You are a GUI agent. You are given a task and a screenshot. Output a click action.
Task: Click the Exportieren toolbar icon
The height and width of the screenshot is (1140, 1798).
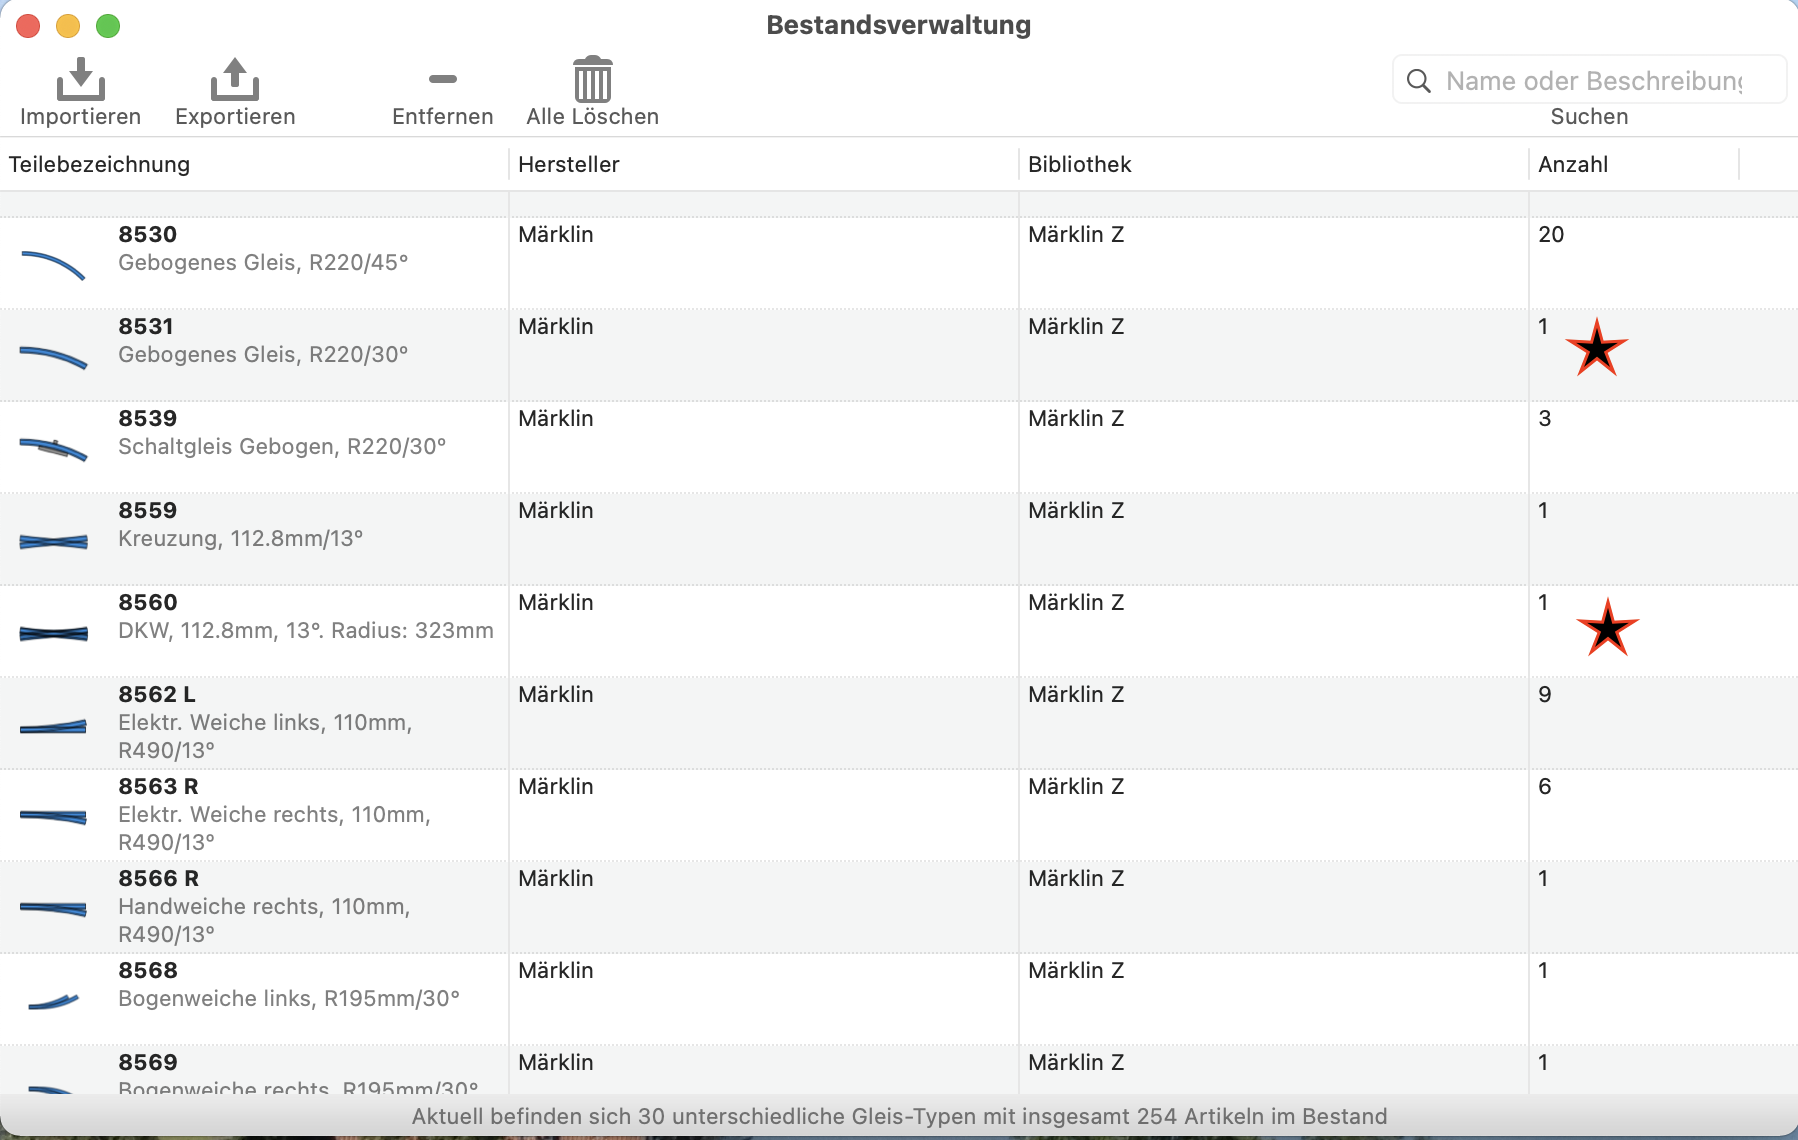coord(235,79)
